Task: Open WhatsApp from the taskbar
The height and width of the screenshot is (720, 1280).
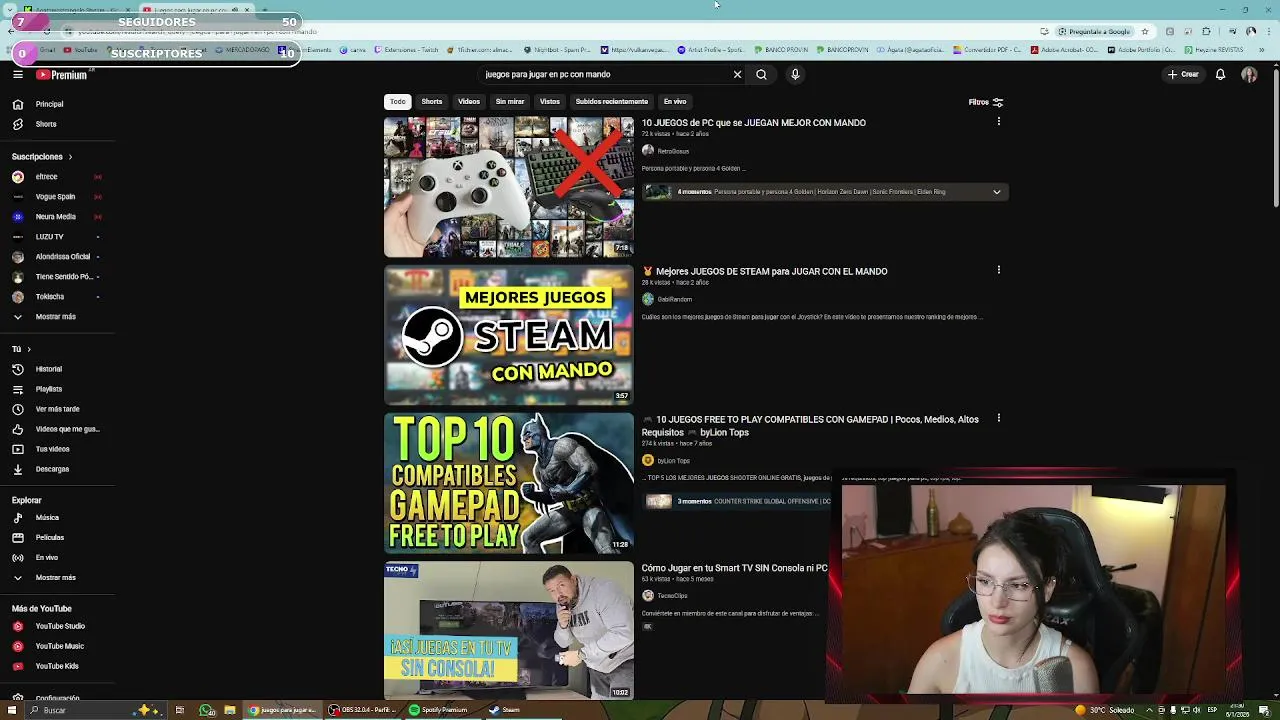Action: tap(207, 710)
